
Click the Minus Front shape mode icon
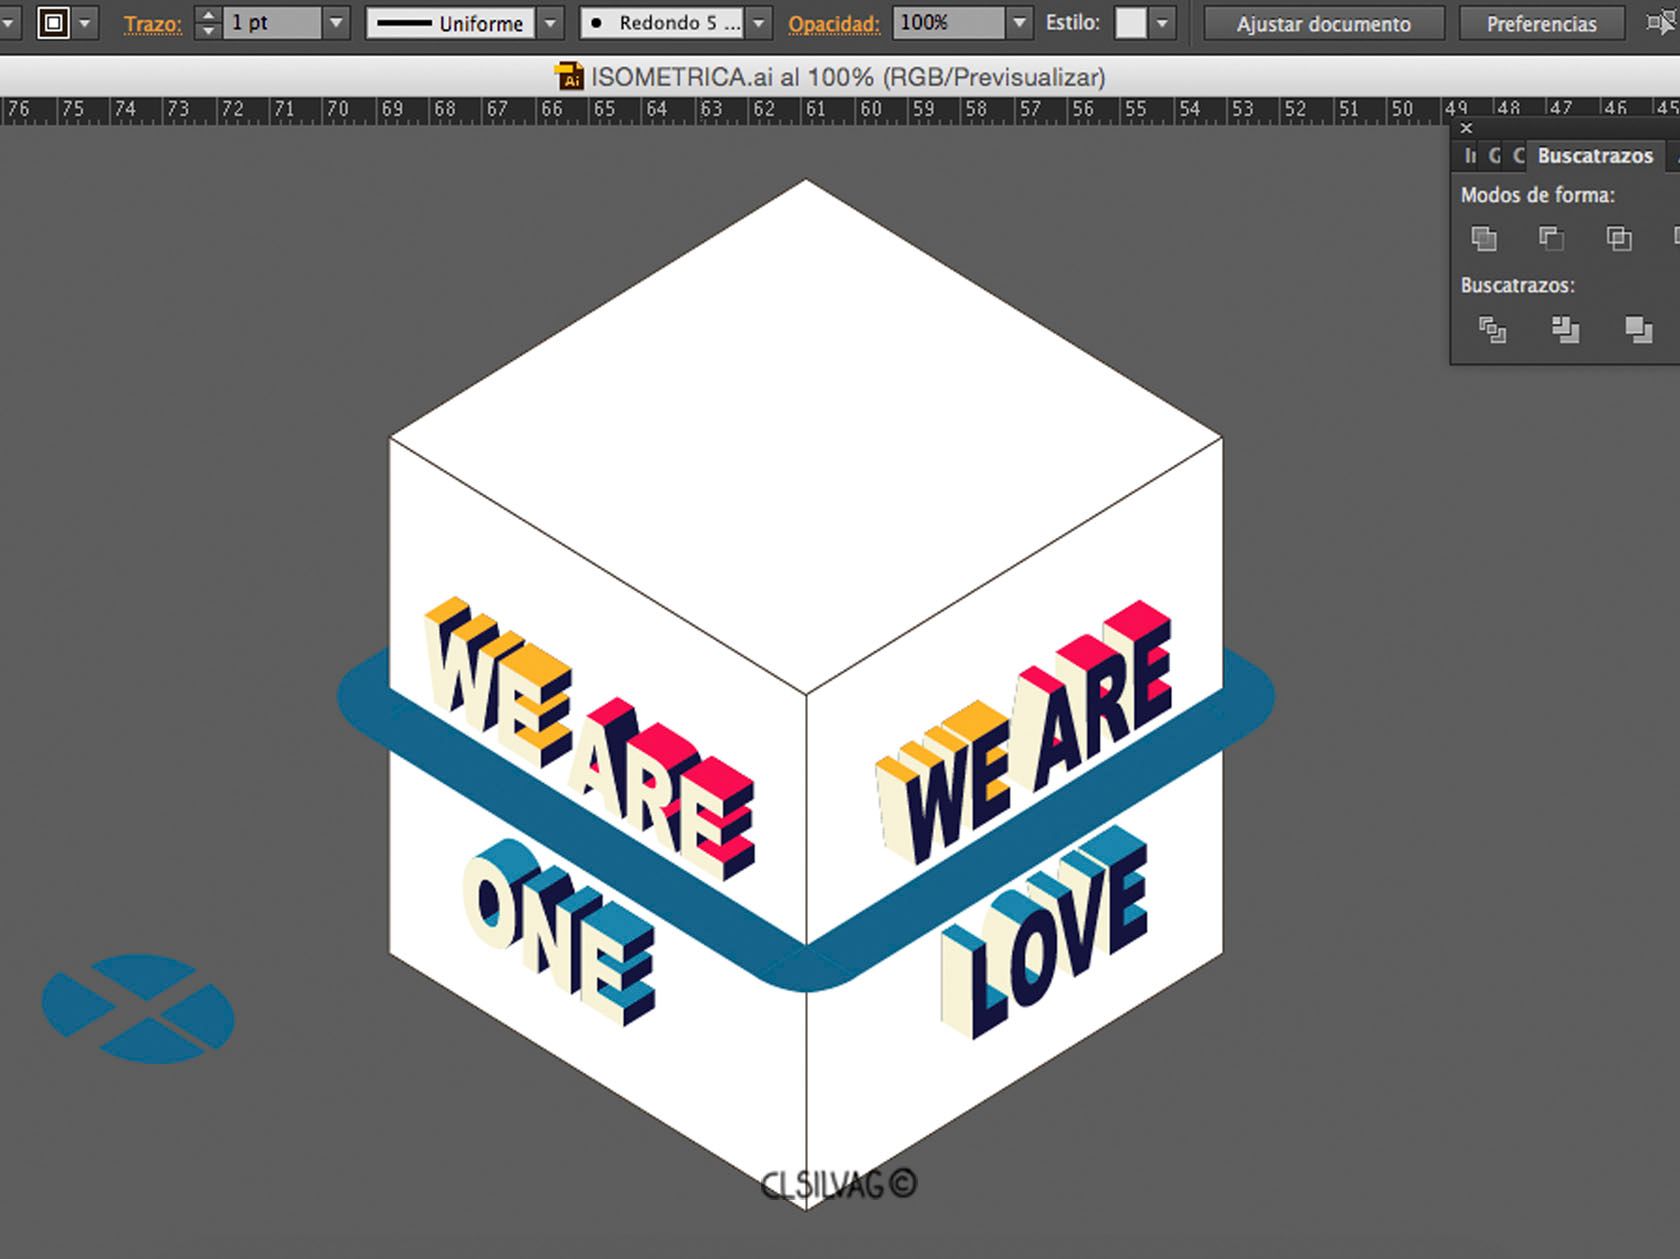[x=1551, y=238]
